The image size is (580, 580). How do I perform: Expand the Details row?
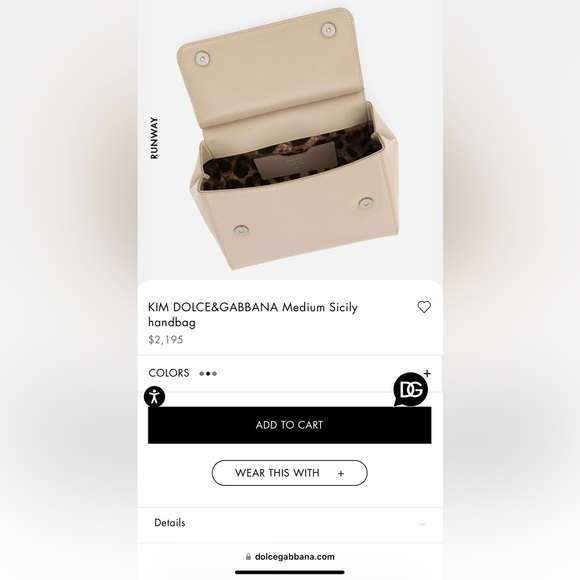[x=290, y=525]
